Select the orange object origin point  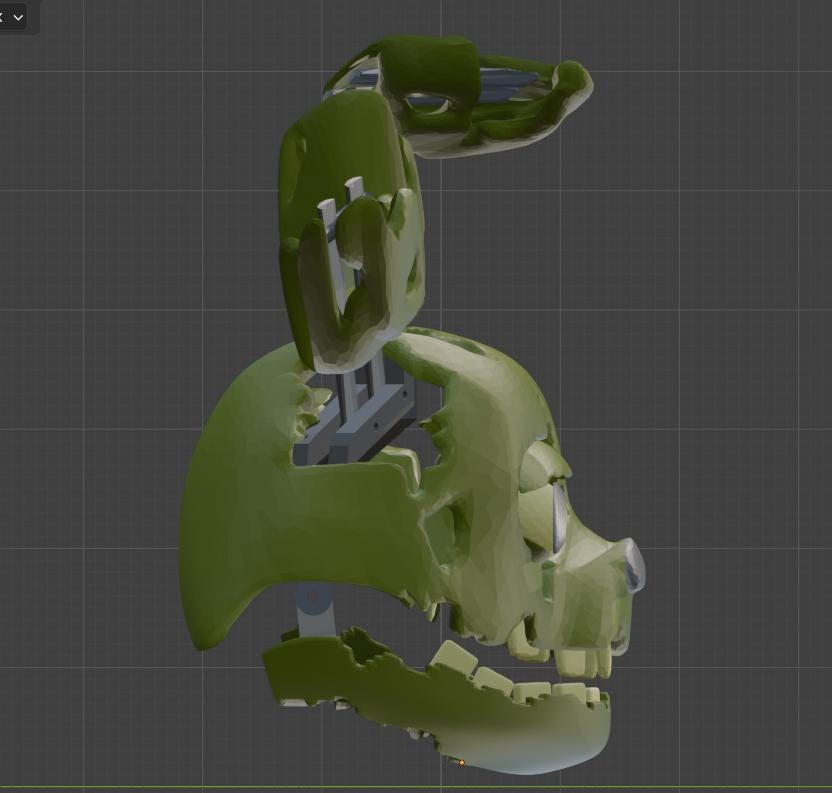coord(462,763)
